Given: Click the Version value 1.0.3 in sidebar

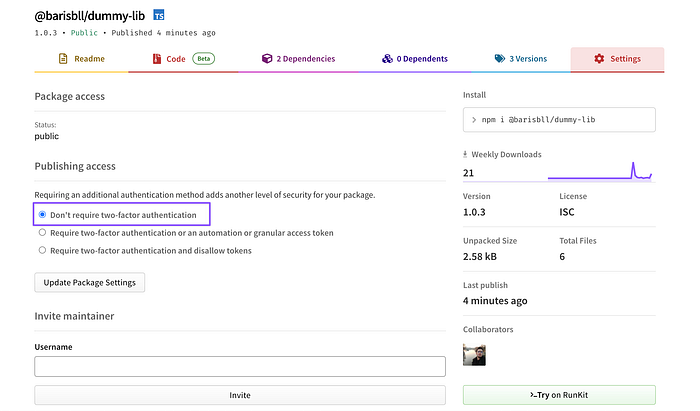Looking at the screenshot, I should click(474, 212).
